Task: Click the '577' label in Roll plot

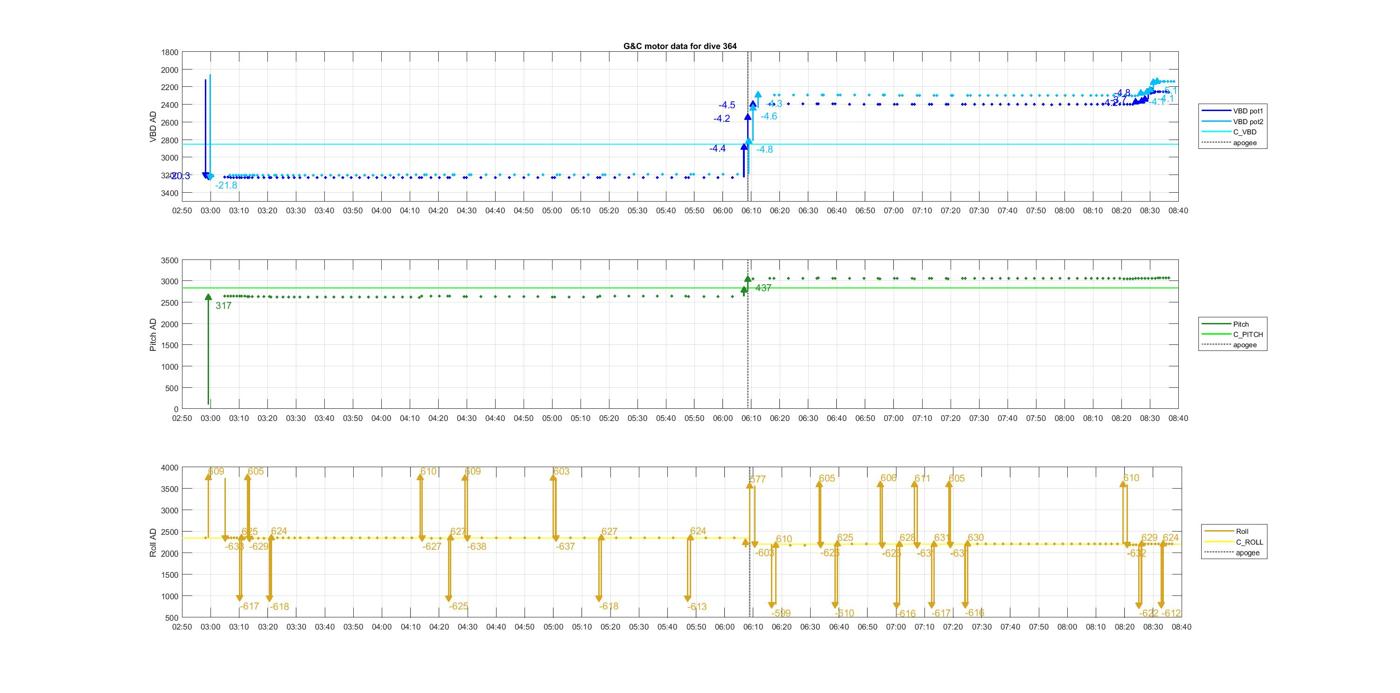Action: click(758, 480)
